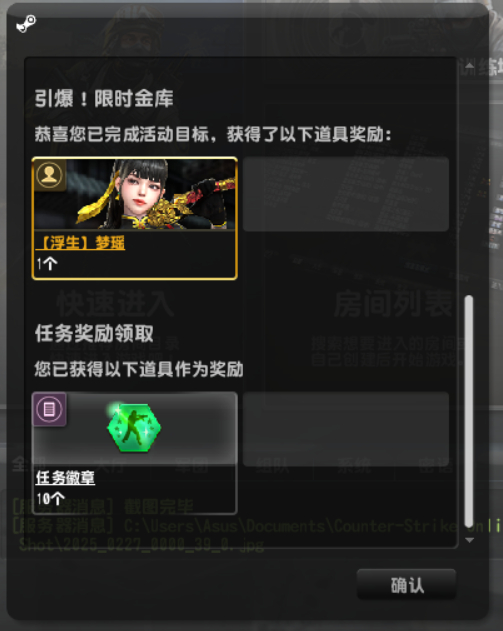Select the dimmed 军团 chat tab
This screenshot has width=503, height=631.
tap(191, 466)
